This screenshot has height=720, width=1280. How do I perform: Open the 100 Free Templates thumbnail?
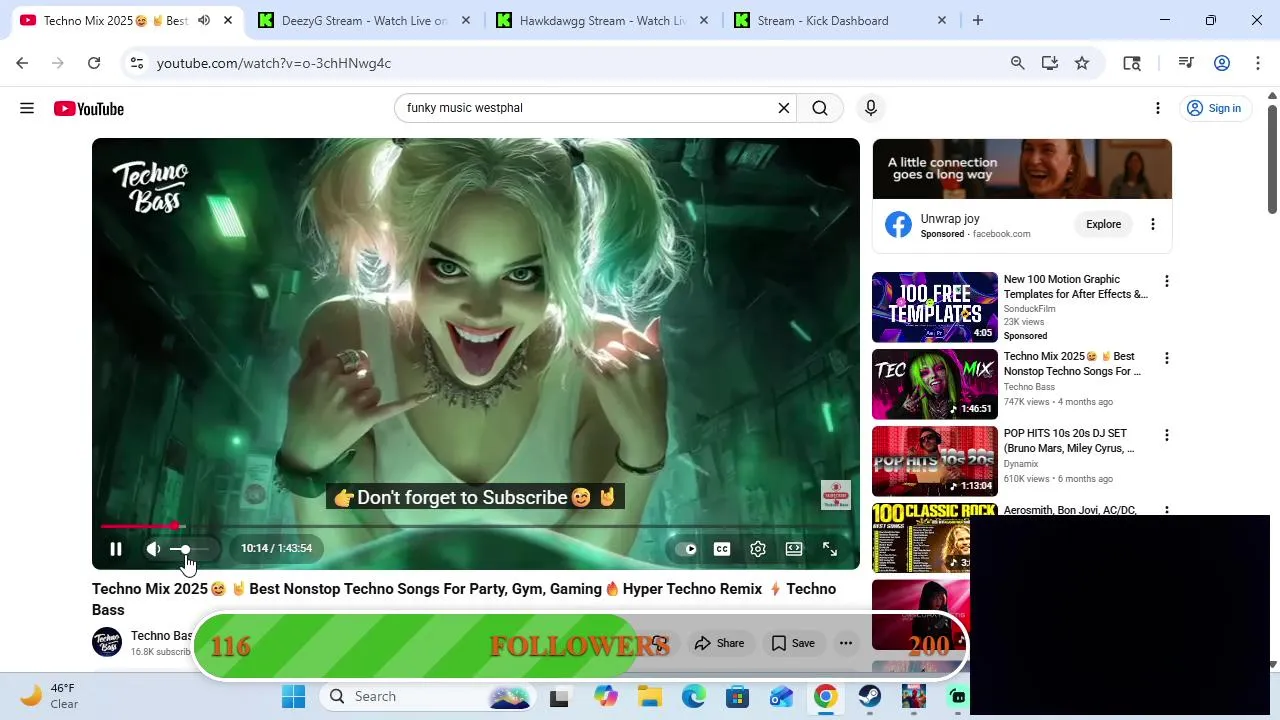[x=935, y=307]
